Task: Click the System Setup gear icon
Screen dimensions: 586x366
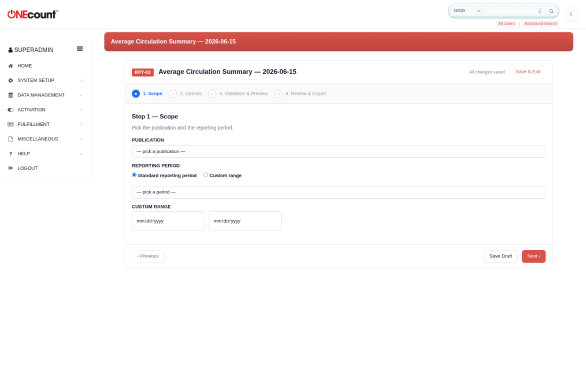Action: [10, 80]
